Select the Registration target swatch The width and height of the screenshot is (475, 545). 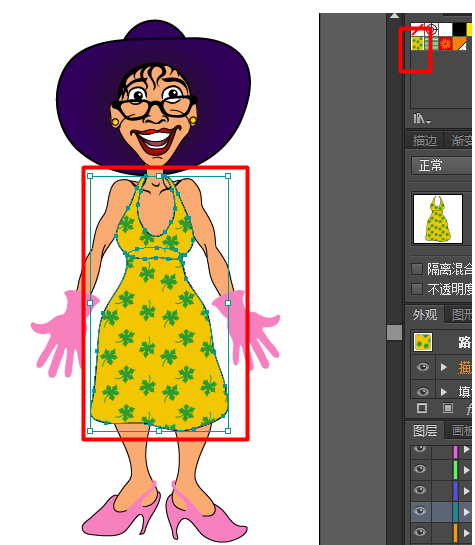431,30
